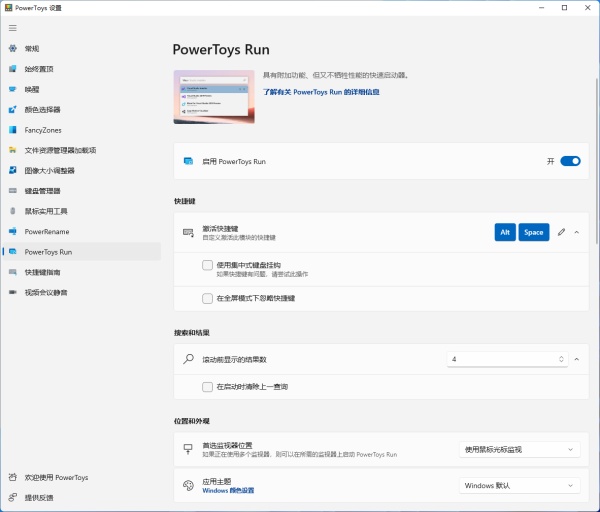The image size is (600, 512).
Task: Click the 视频会议静音 camera icon
Action: [x=13, y=292]
